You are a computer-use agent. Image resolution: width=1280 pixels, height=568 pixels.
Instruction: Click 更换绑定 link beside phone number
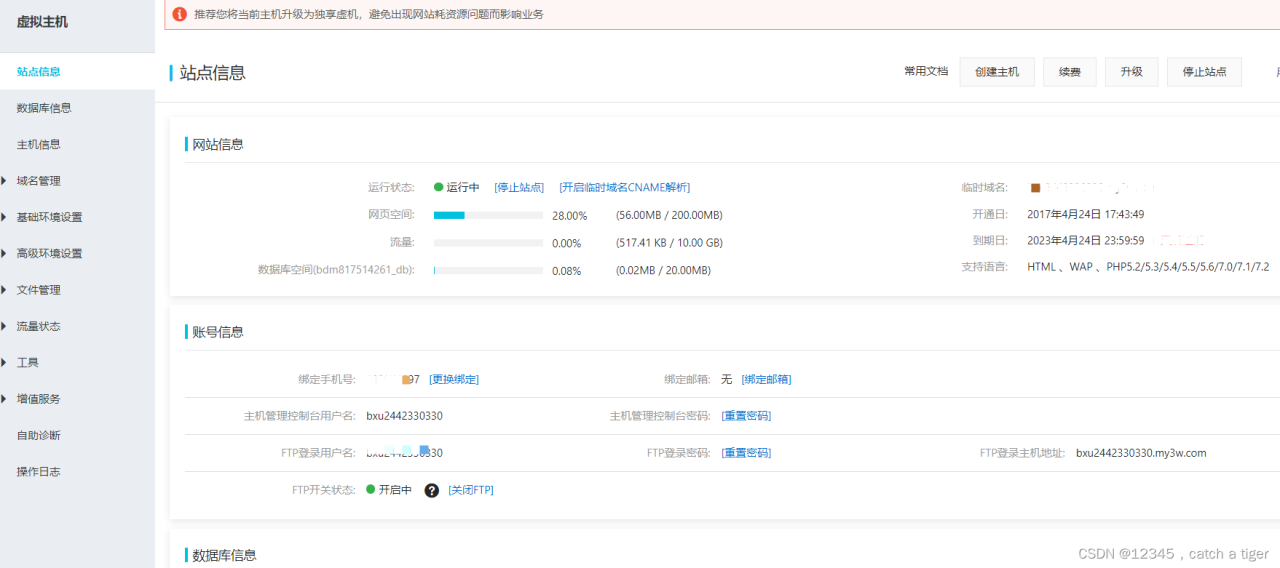pyautogui.click(x=454, y=379)
